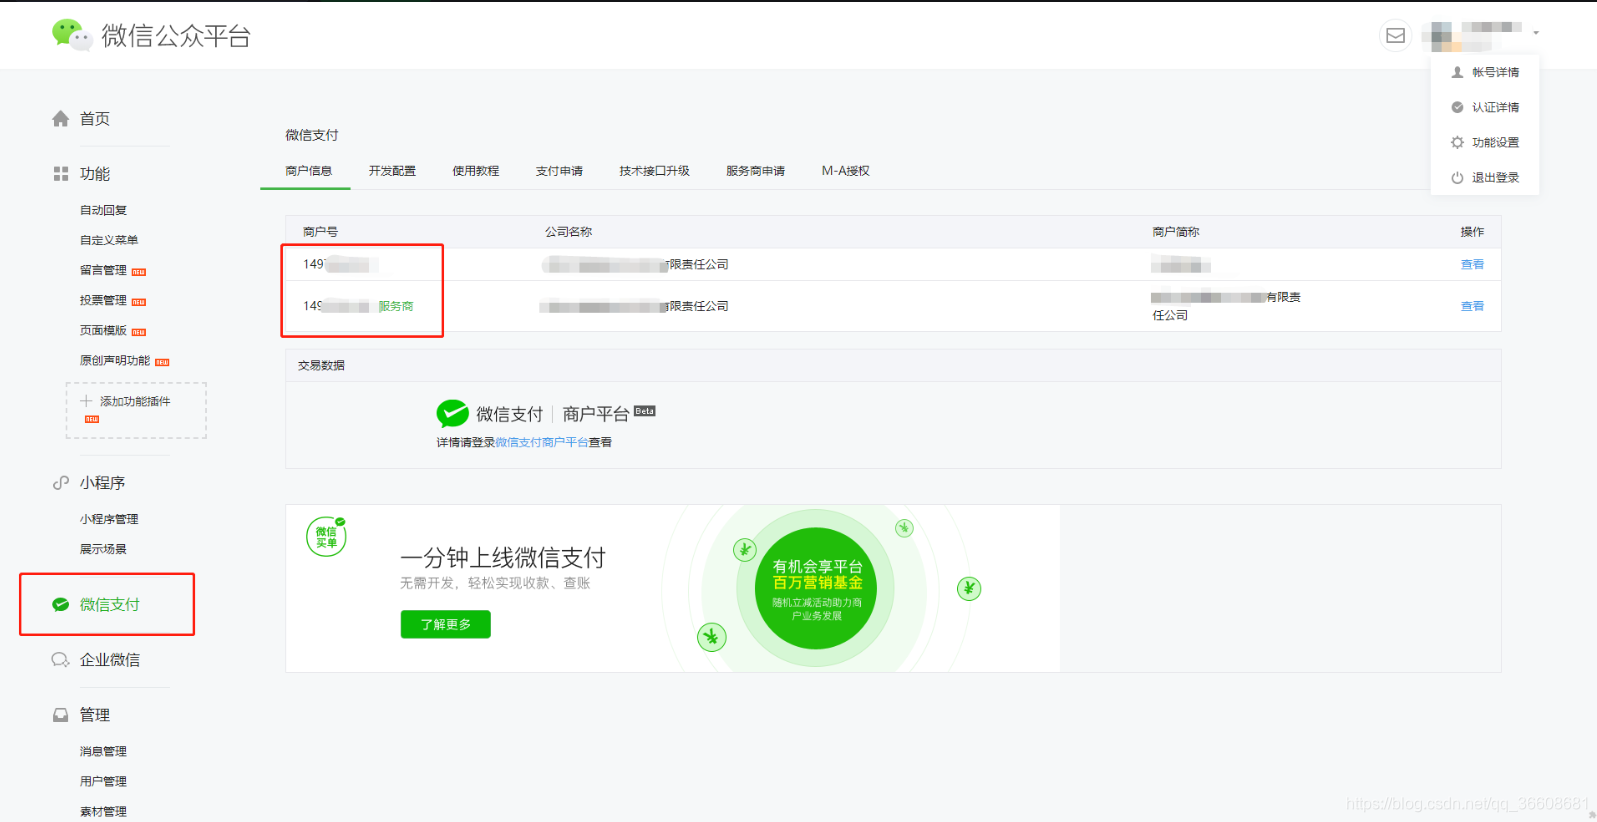Screen dimensions: 1597x822
Task: Click the gear icon next to 功能设置
Action: coord(1457,142)
